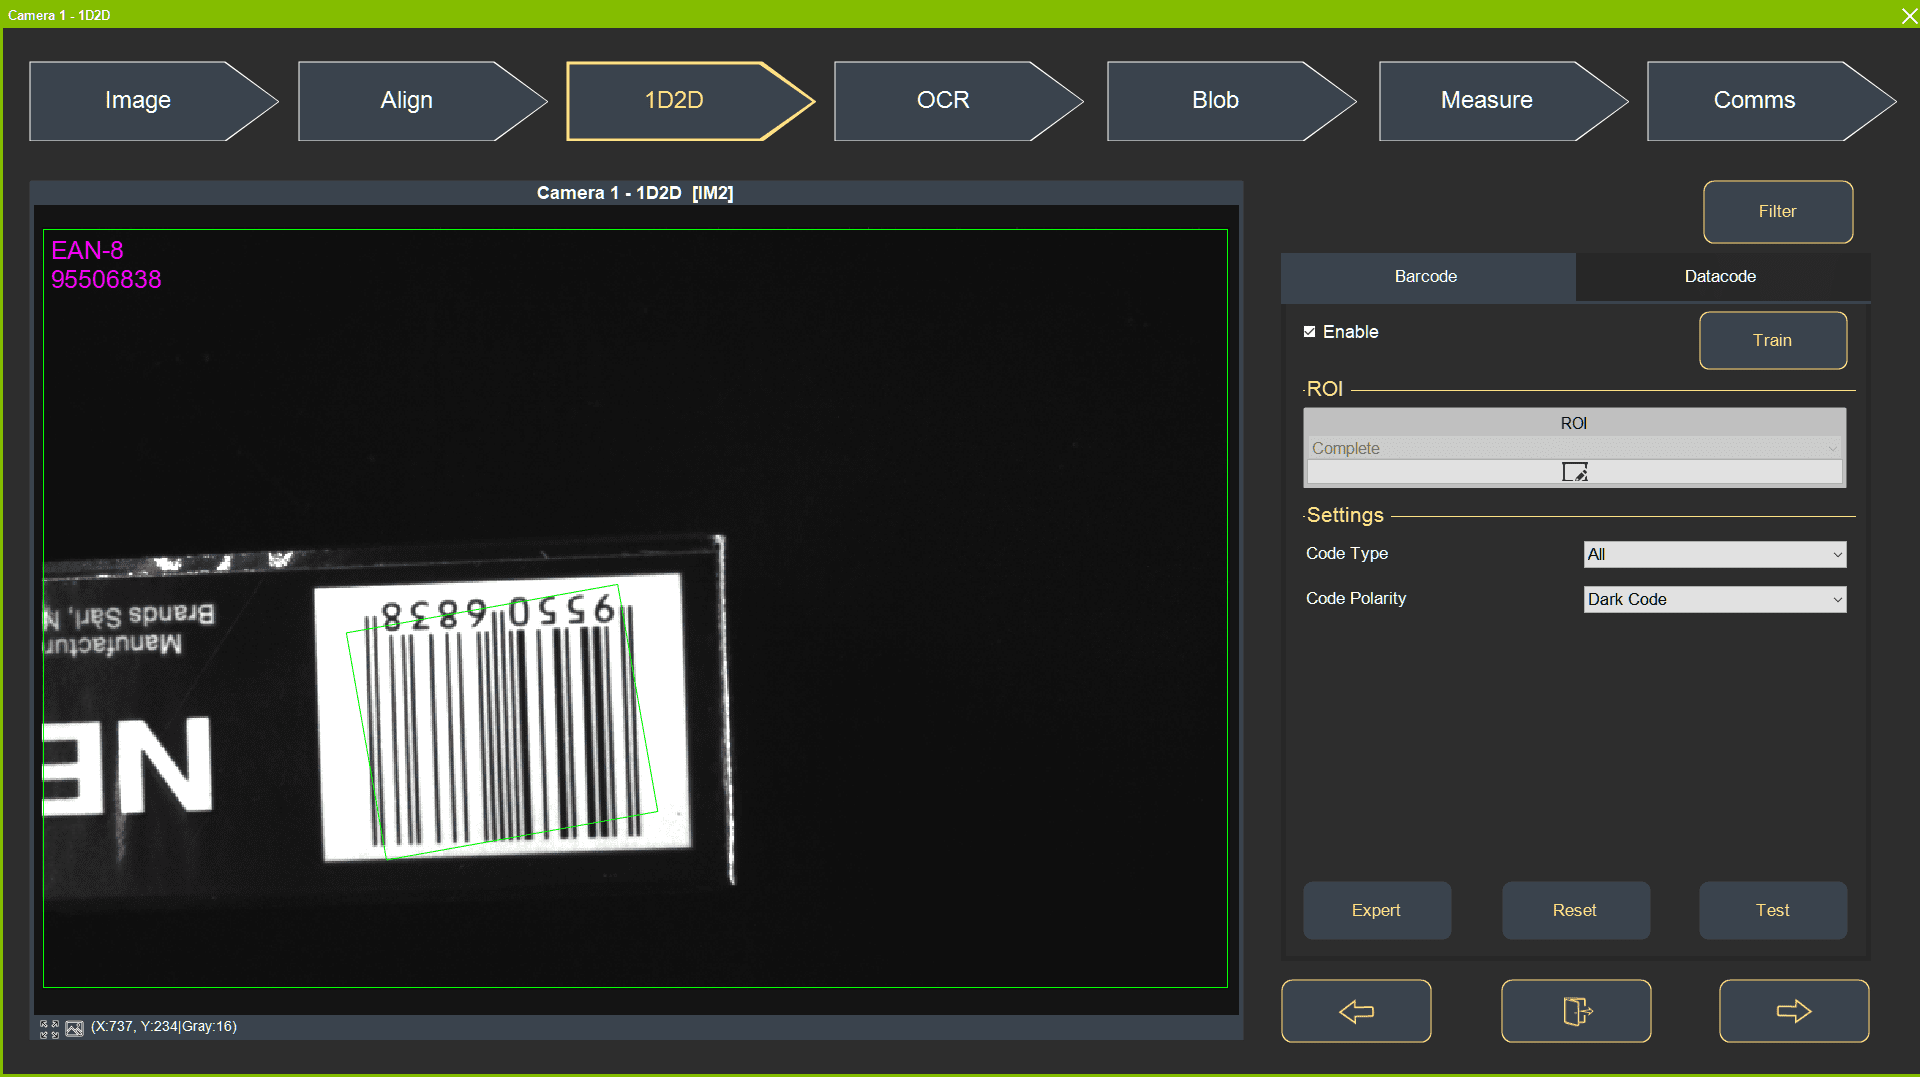The image size is (1920, 1077).
Task: Click the ROI edit rectangle icon
Action: tap(1575, 472)
